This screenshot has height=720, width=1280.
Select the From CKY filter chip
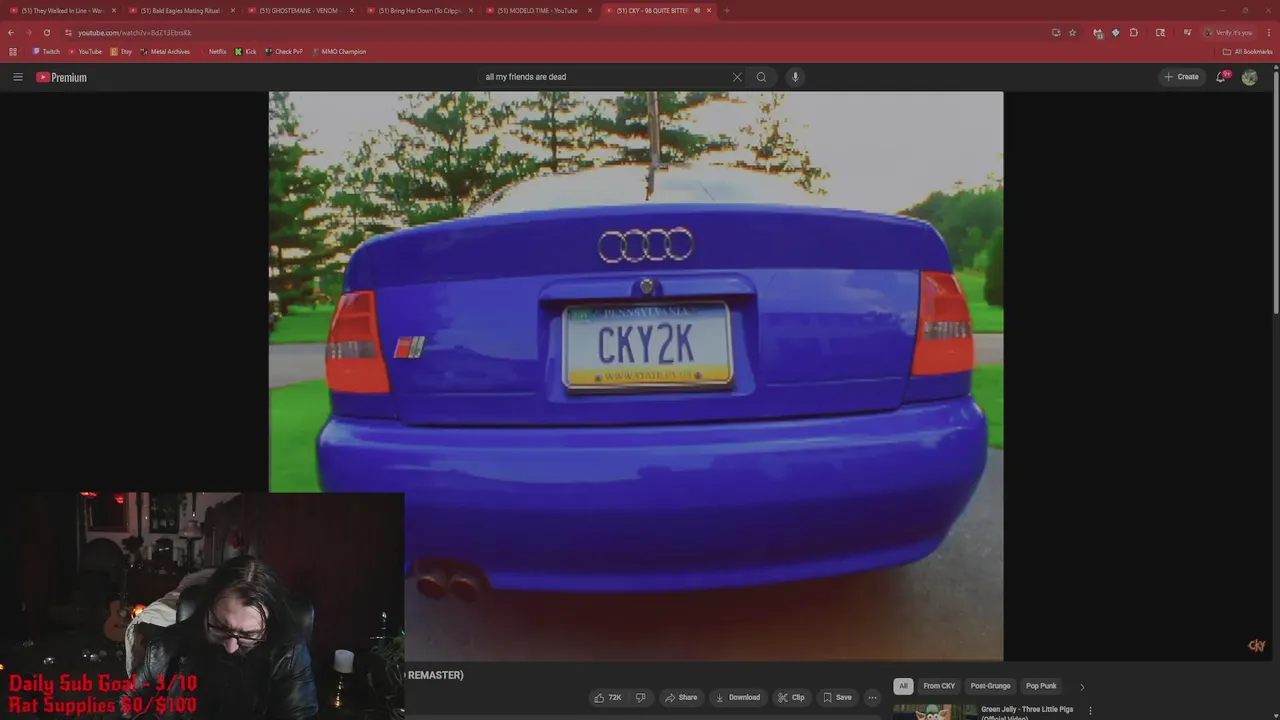[939, 686]
